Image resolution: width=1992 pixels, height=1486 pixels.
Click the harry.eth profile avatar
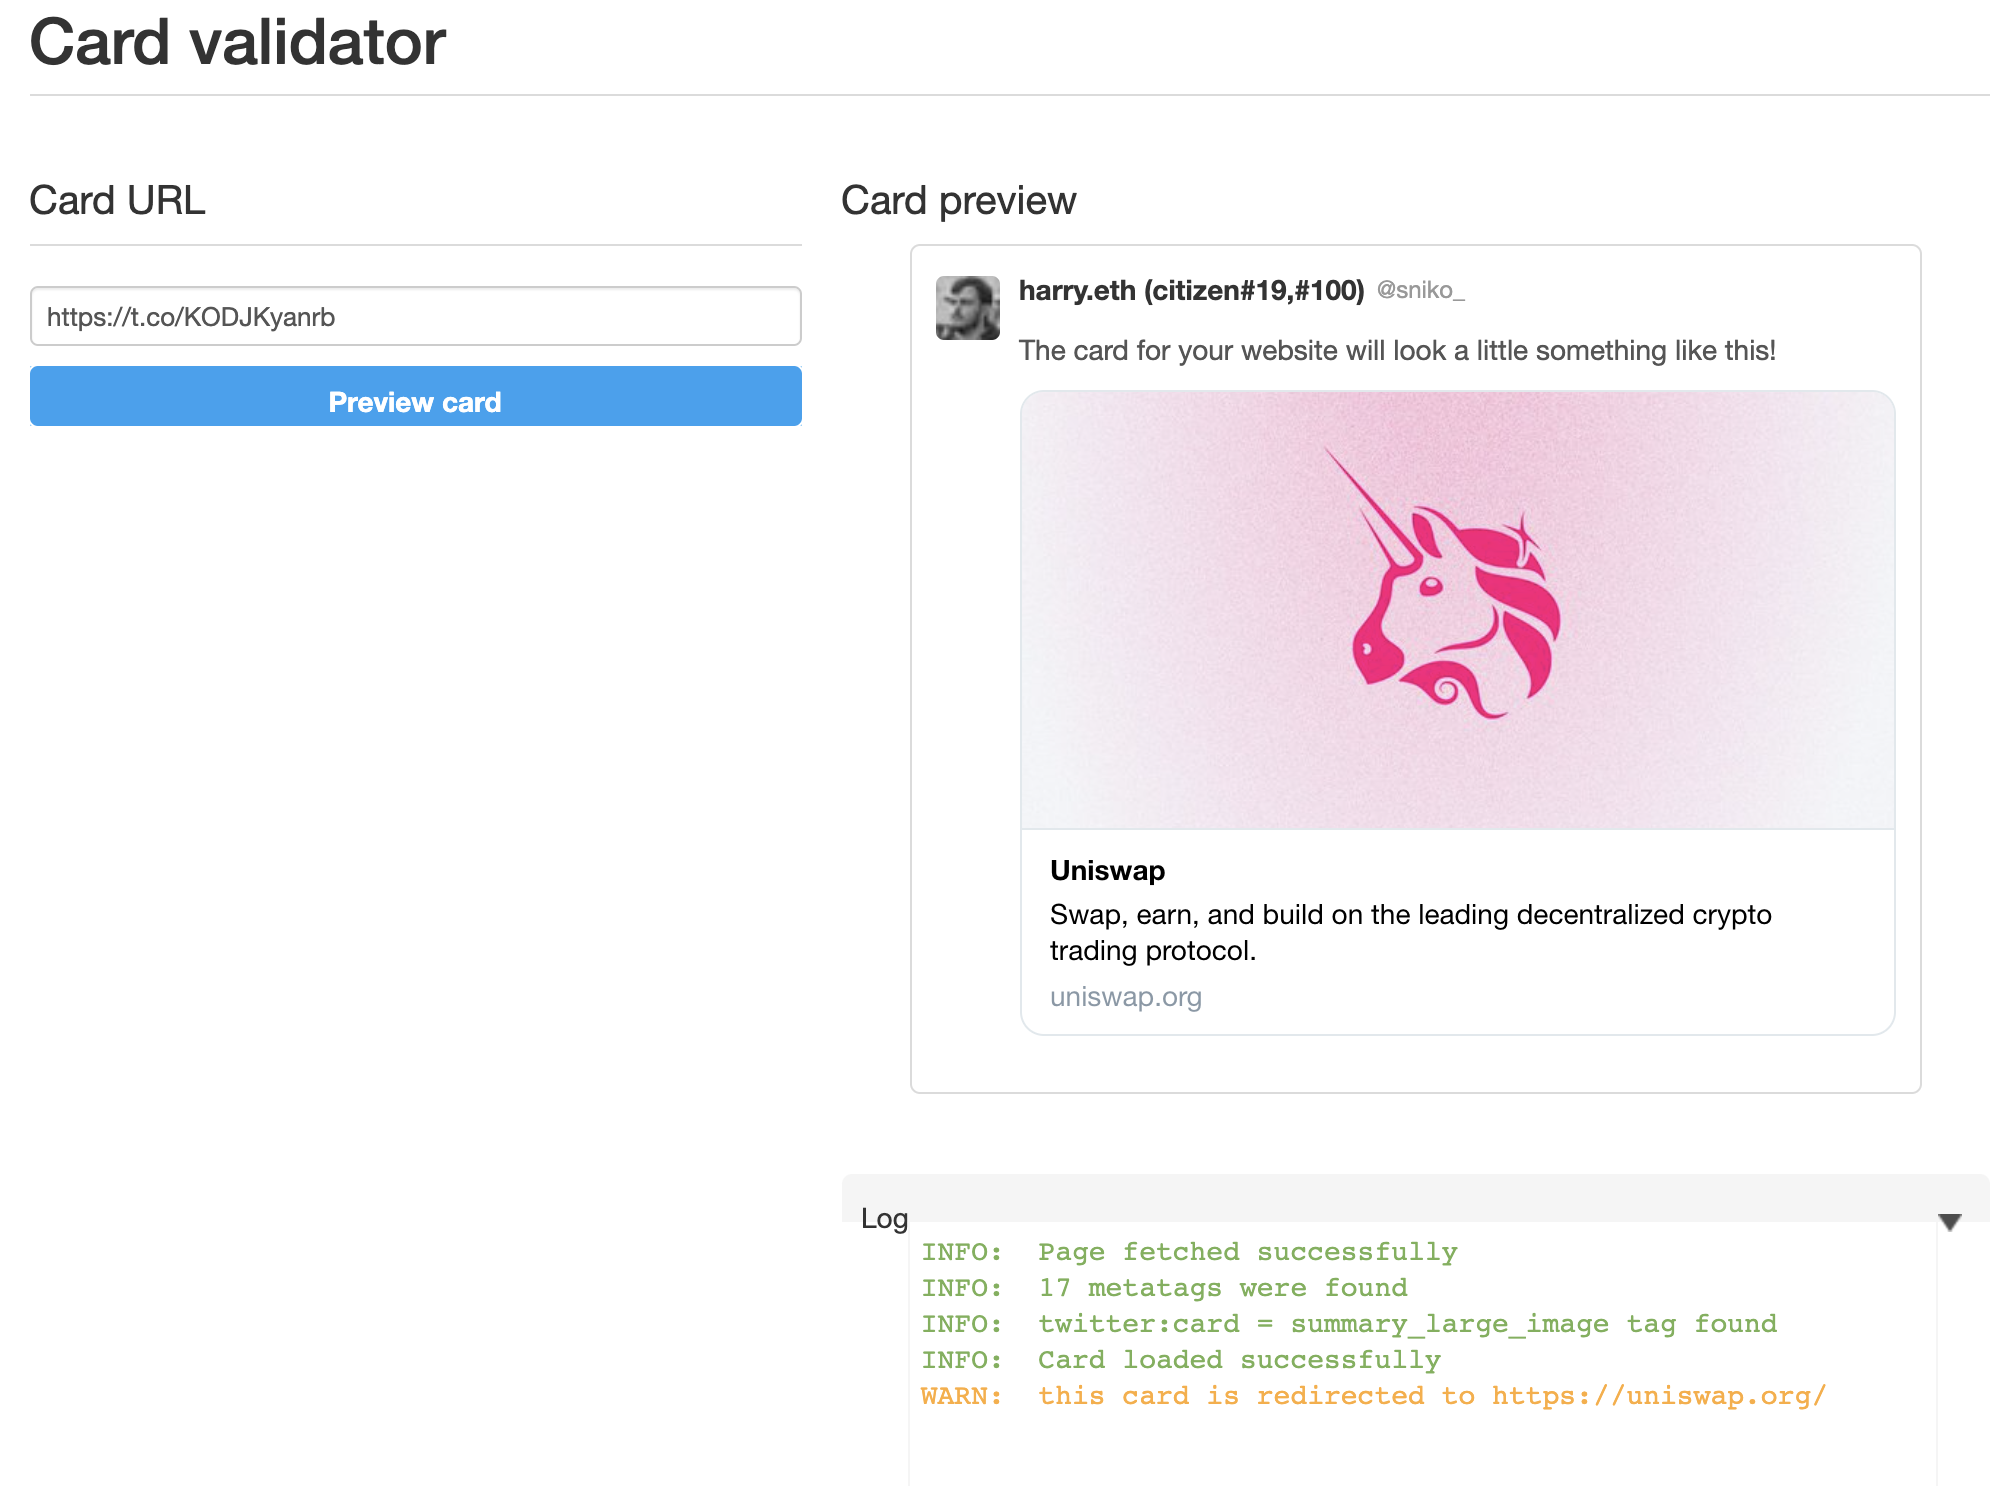(967, 308)
